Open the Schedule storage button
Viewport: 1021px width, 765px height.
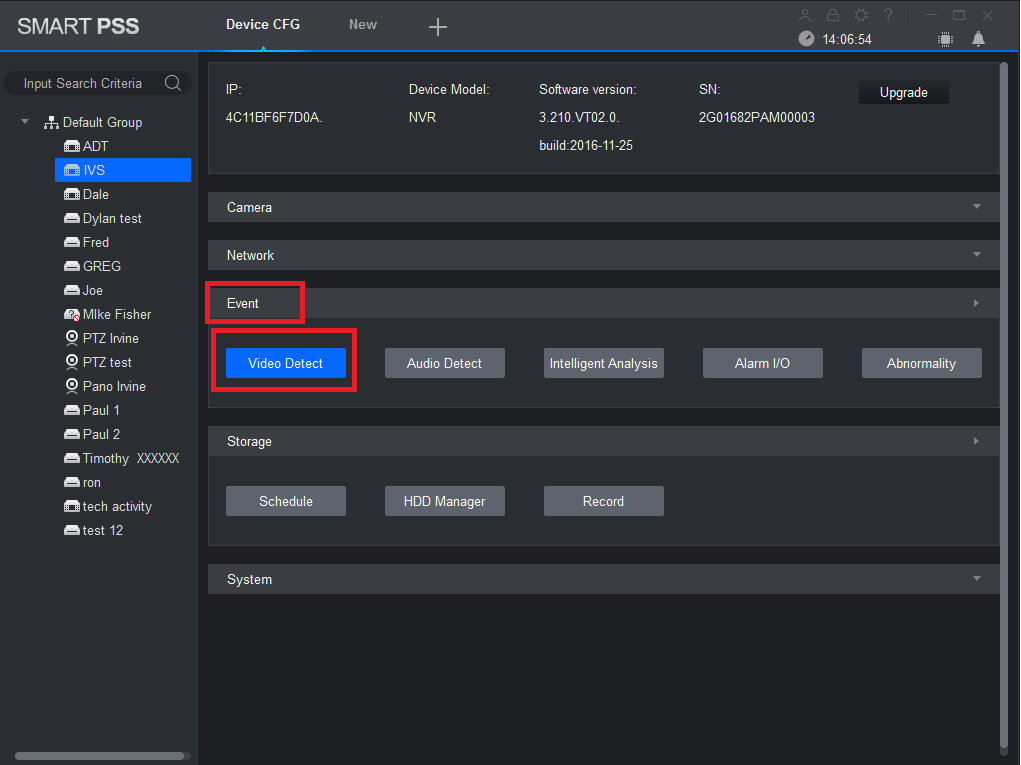tap(285, 501)
